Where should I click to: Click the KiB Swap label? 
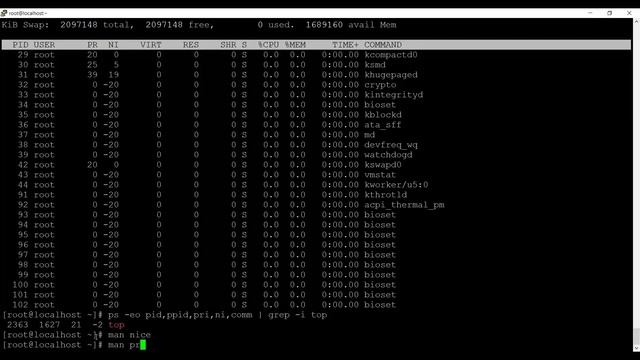click(x=25, y=25)
